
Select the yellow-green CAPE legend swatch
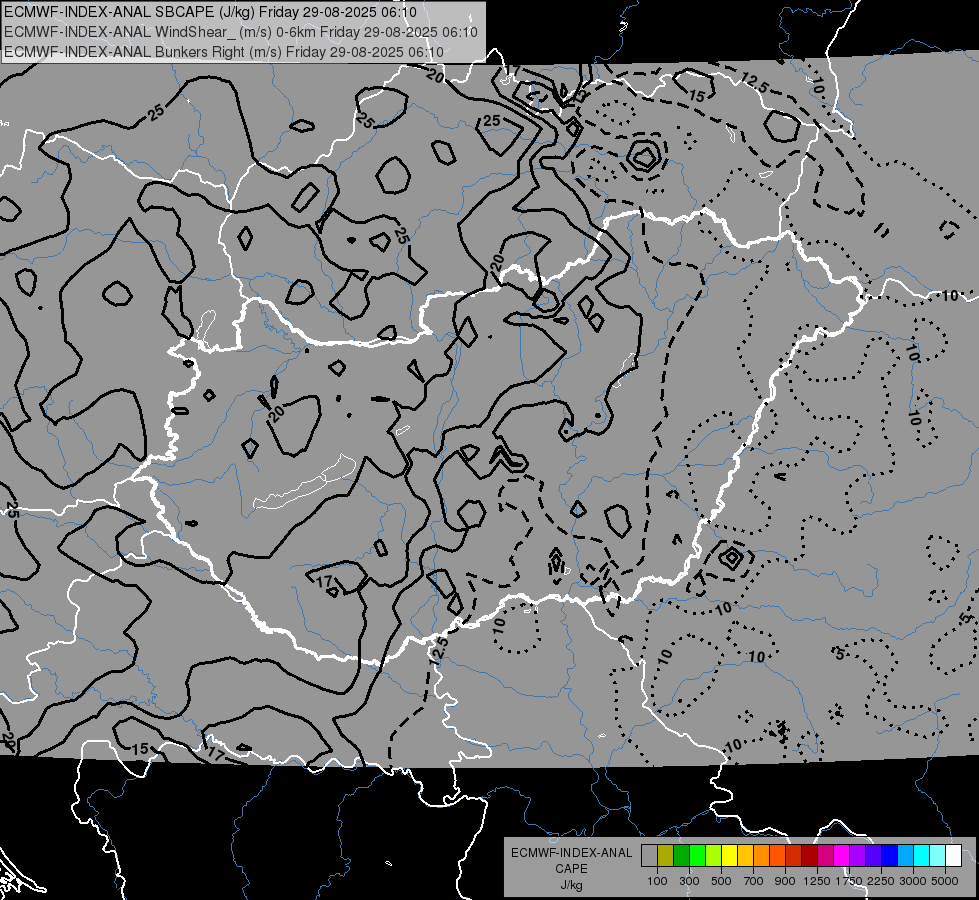click(714, 856)
